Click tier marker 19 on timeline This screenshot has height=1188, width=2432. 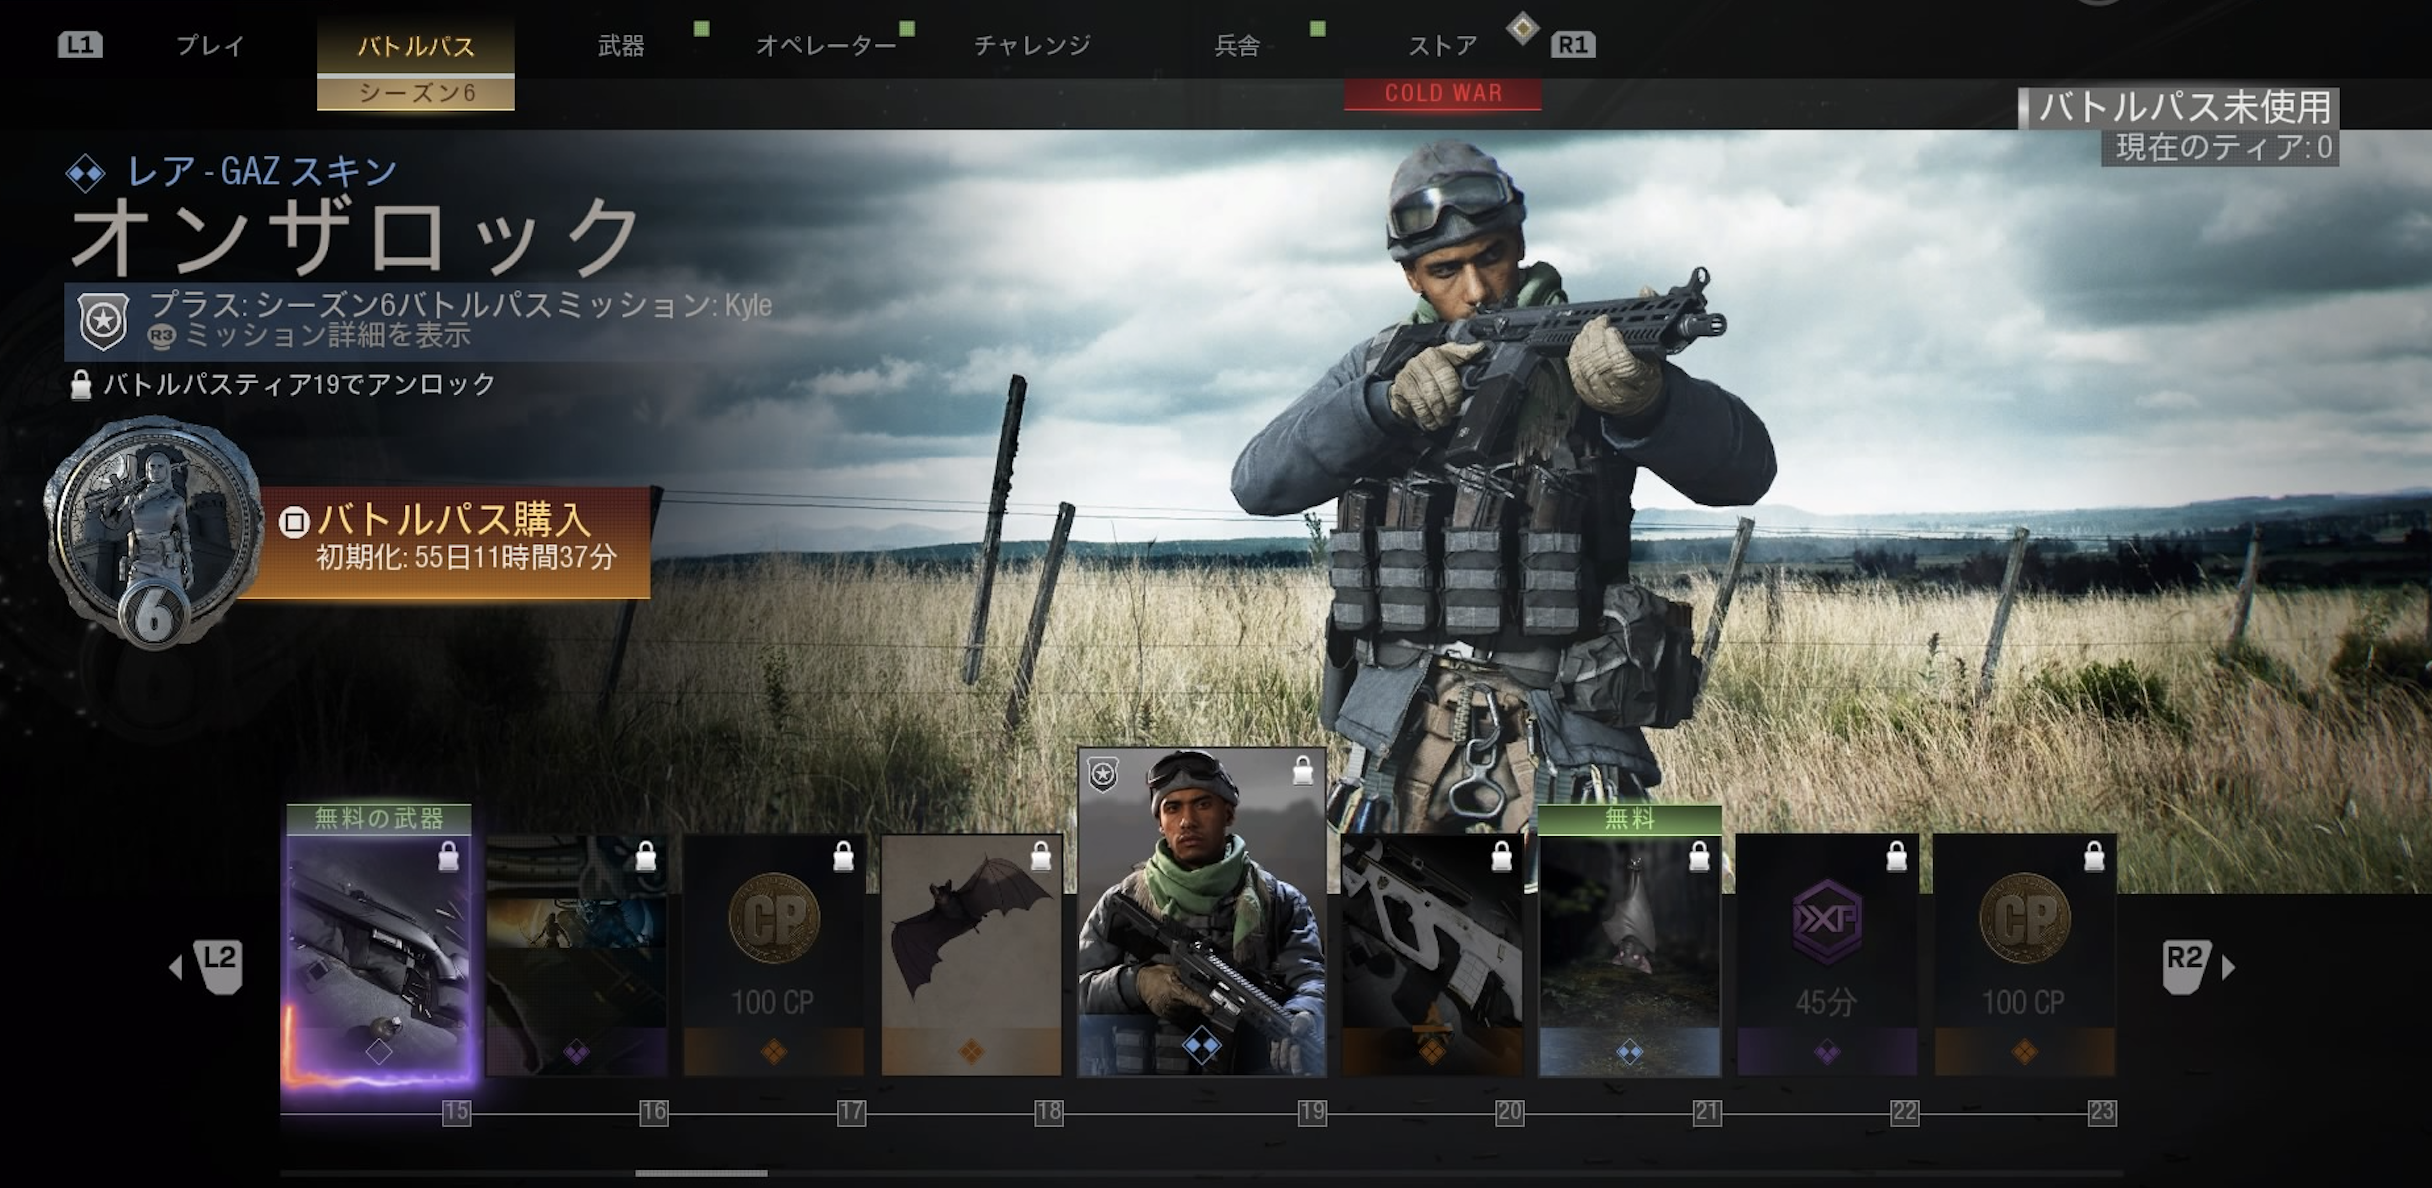(x=1313, y=1112)
